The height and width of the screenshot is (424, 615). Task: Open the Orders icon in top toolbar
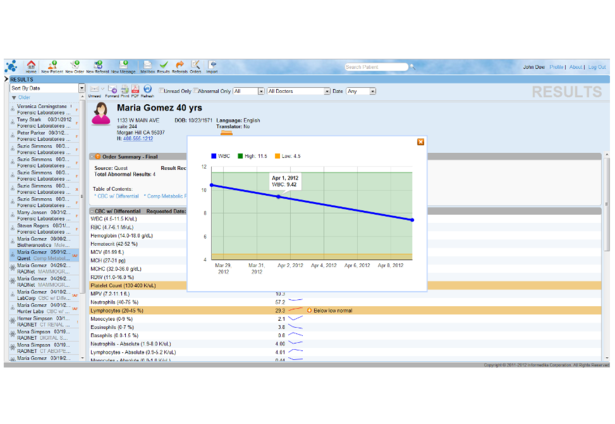[195, 65]
